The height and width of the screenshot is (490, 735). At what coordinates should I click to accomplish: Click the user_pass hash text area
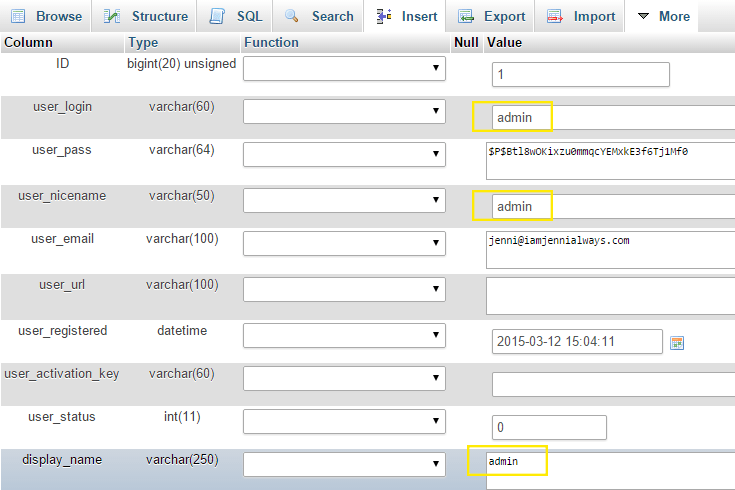(610, 159)
